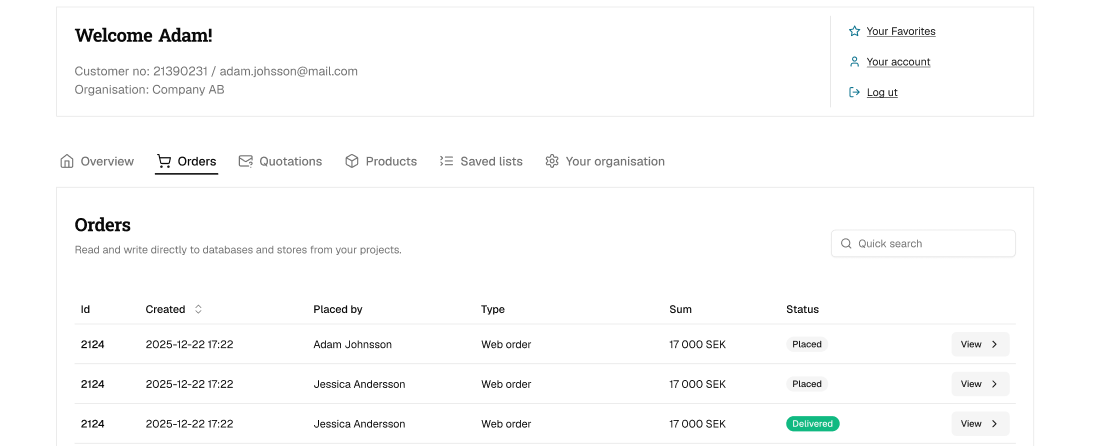The width and height of the screenshot is (1095, 446).
Task: Click the envelope icon for Quotations
Action: coord(245,161)
